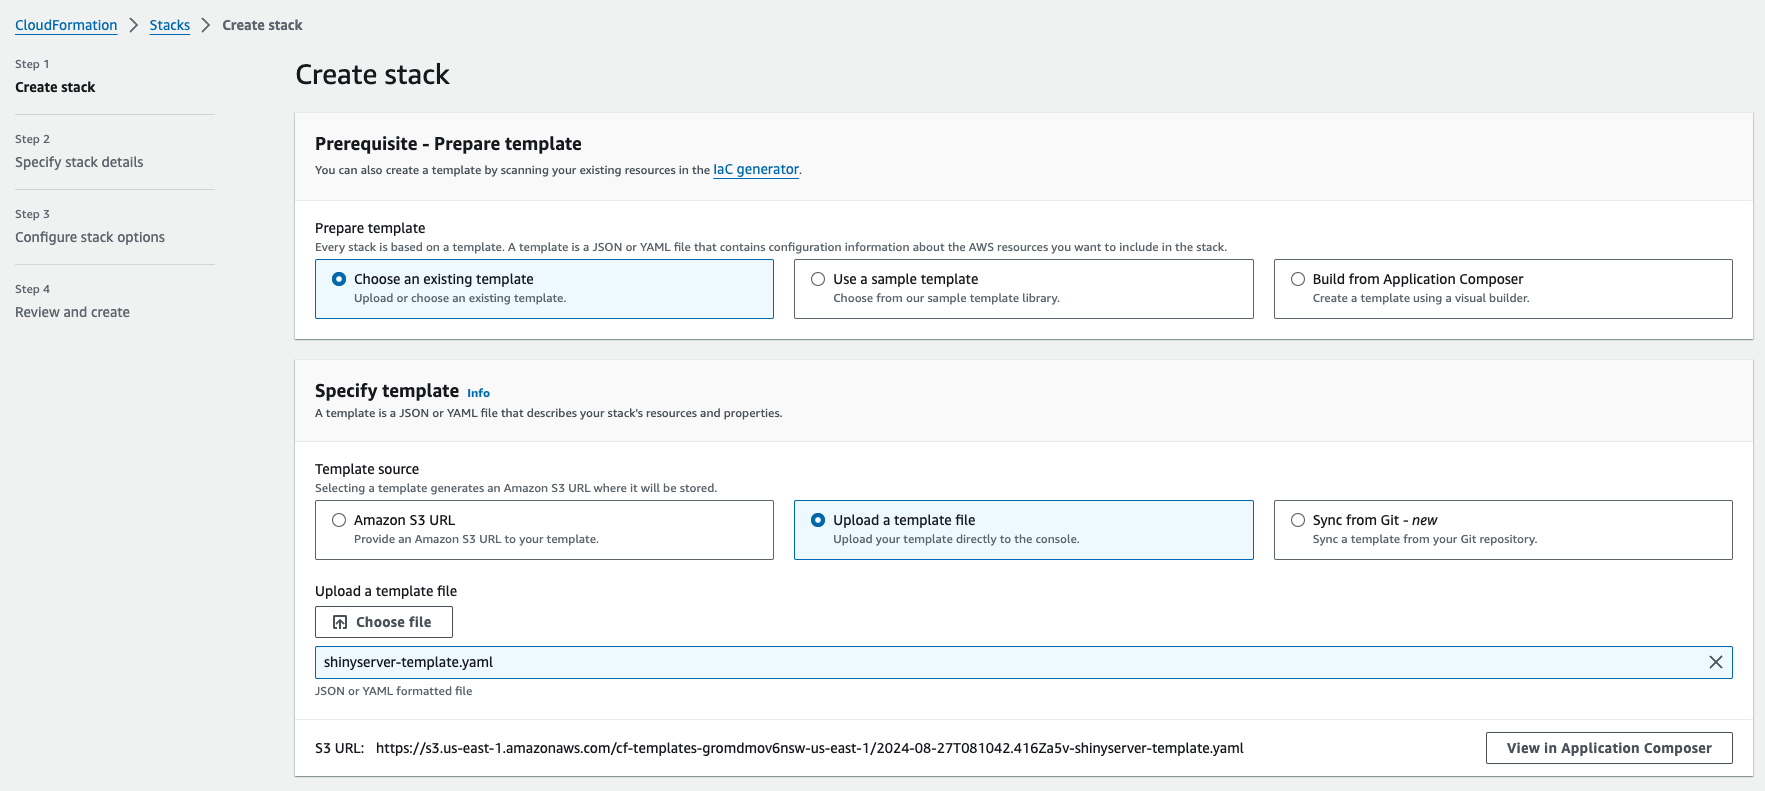Click the 'Prerequisite - Prepare template' heading
Viewport: 1765px width, 791px height.
pos(448,144)
